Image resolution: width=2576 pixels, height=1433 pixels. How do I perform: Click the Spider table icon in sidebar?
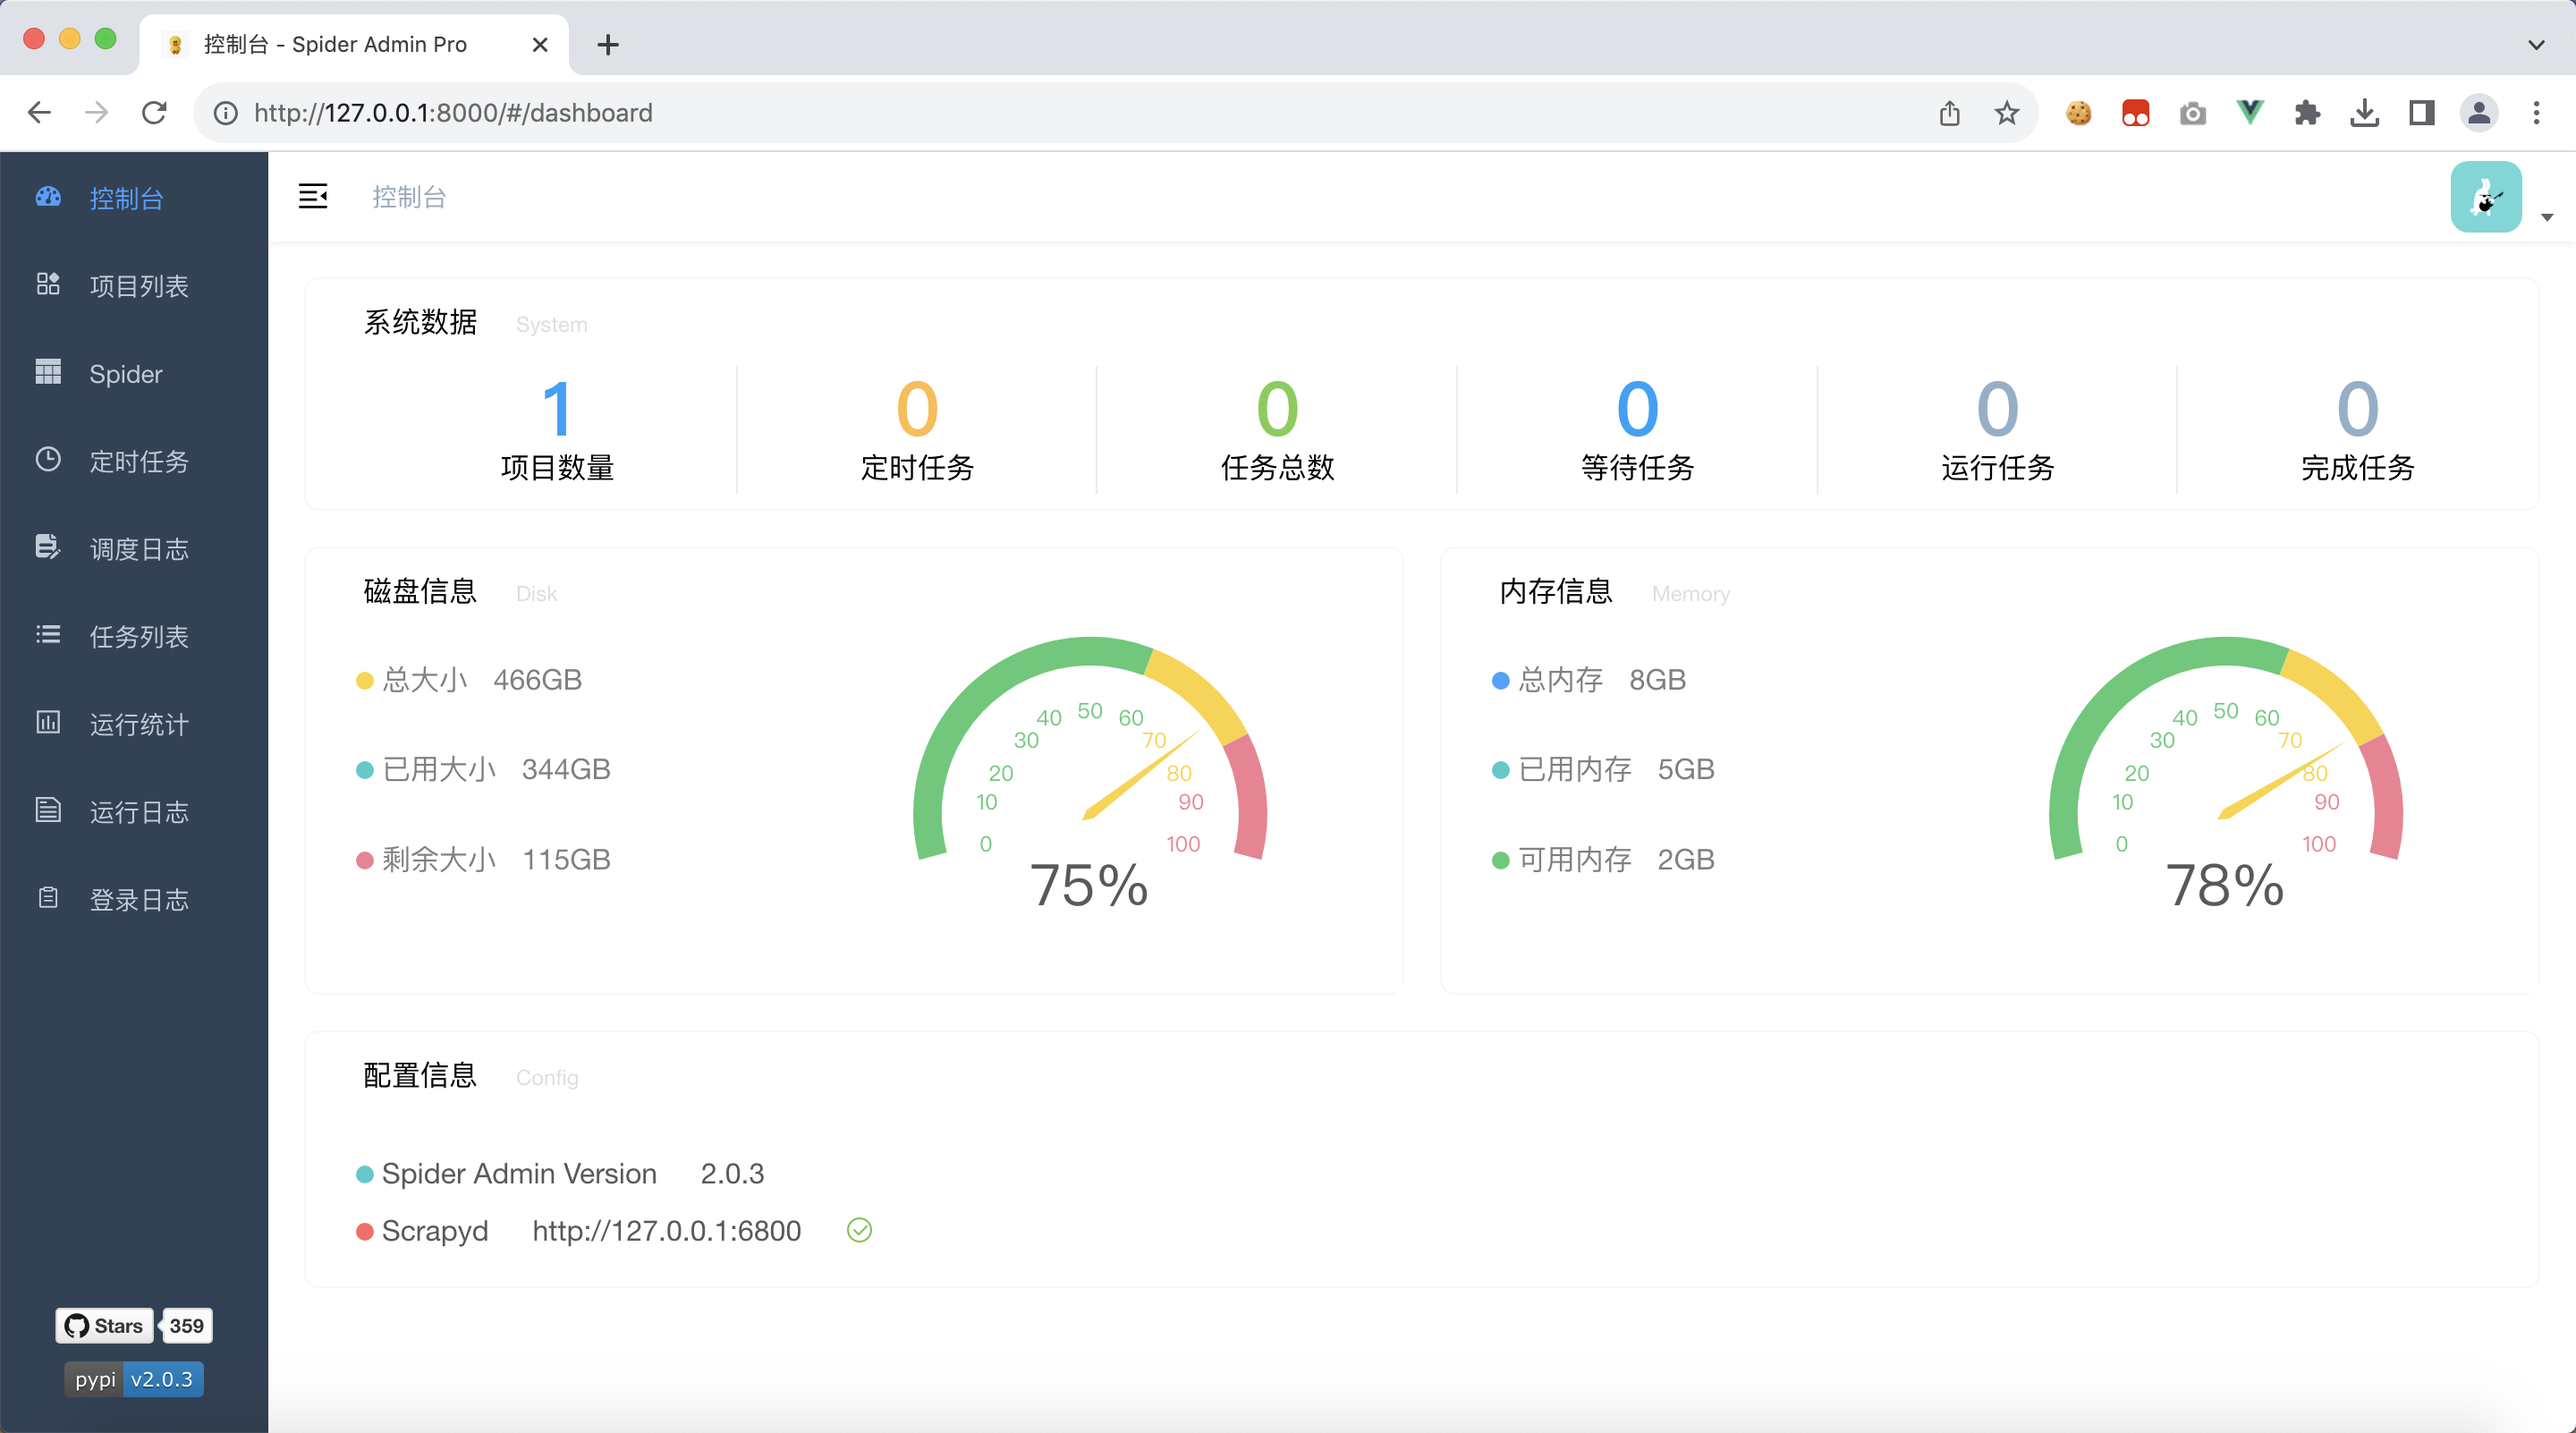click(48, 372)
